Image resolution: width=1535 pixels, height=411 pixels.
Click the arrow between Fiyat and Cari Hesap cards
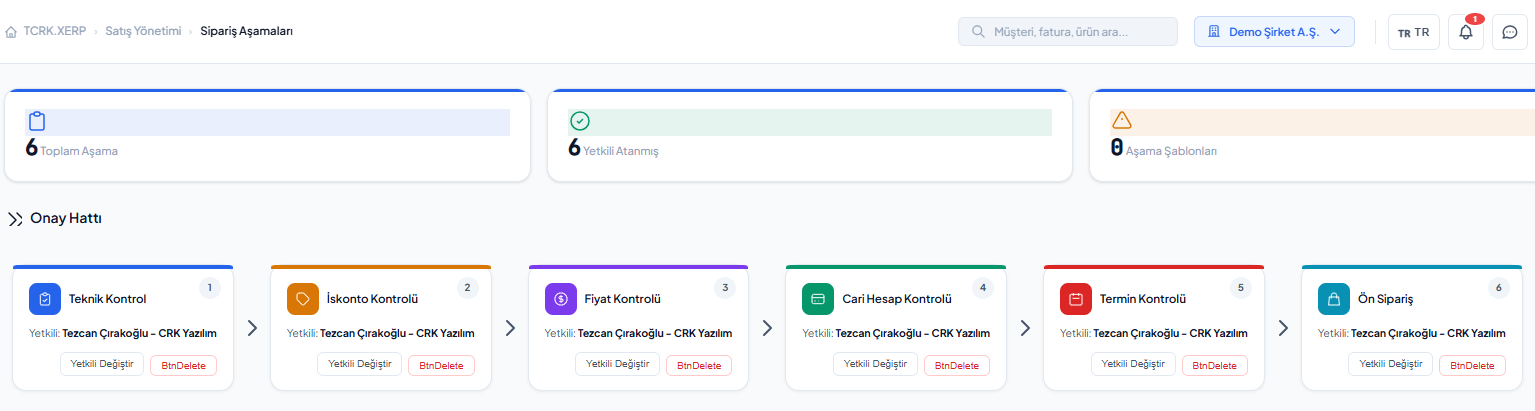pos(768,328)
